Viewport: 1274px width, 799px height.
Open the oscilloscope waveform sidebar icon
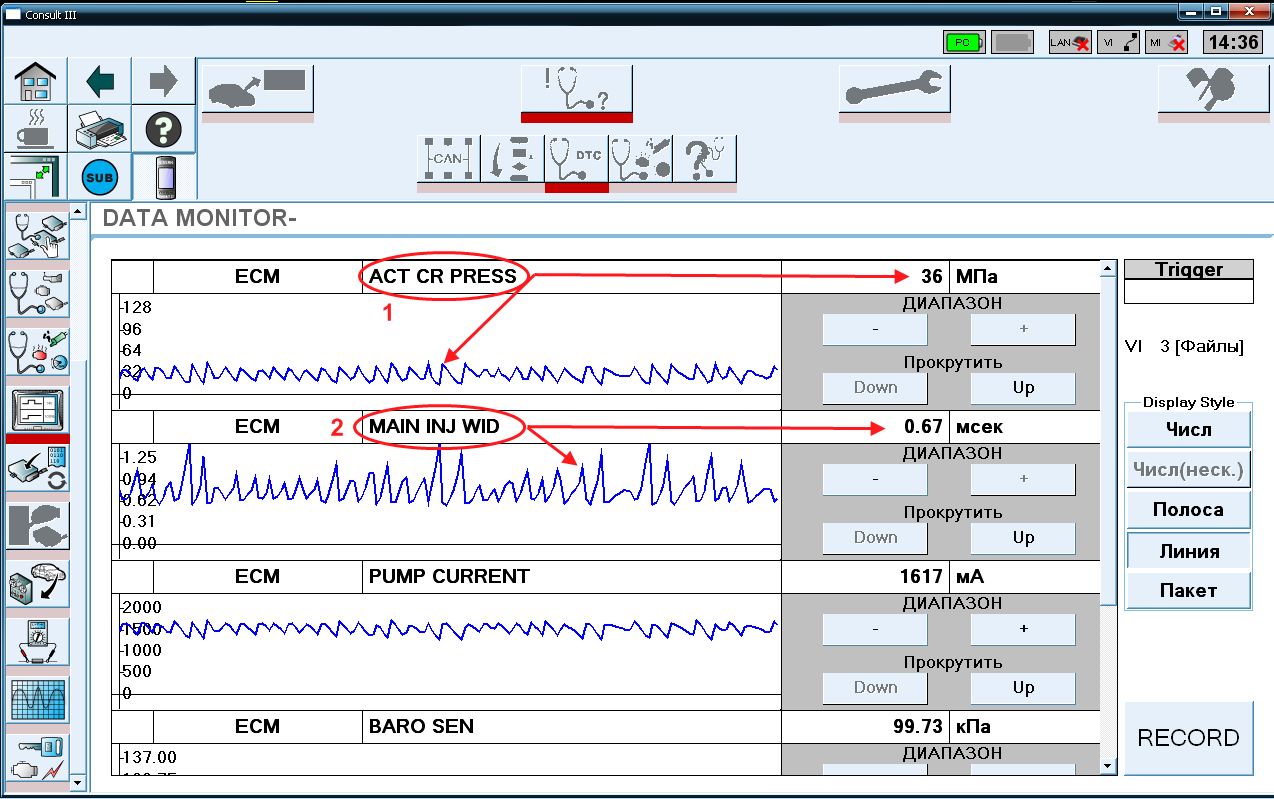point(38,698)
